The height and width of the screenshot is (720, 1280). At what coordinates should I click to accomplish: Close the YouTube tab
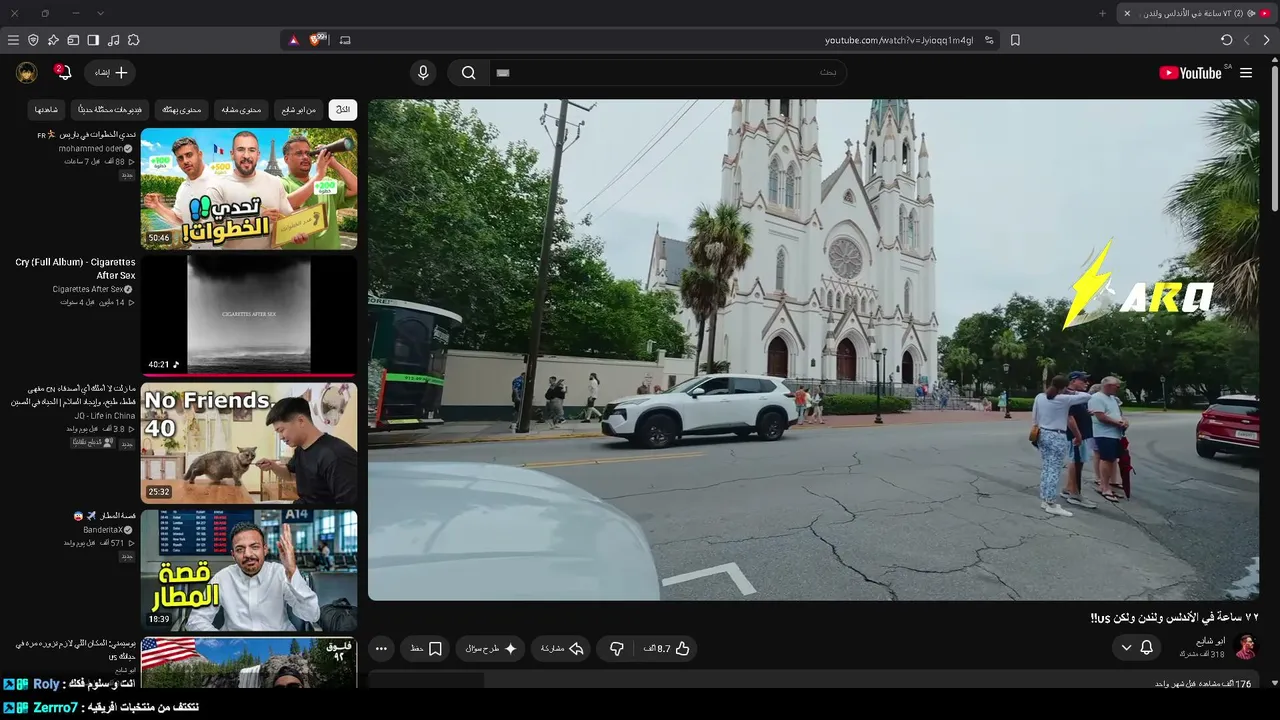point(1127,13)
